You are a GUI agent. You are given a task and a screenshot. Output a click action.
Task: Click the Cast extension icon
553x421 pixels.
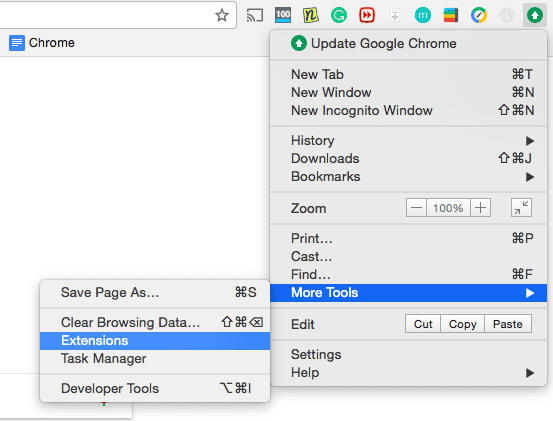[x=255, y=15]
